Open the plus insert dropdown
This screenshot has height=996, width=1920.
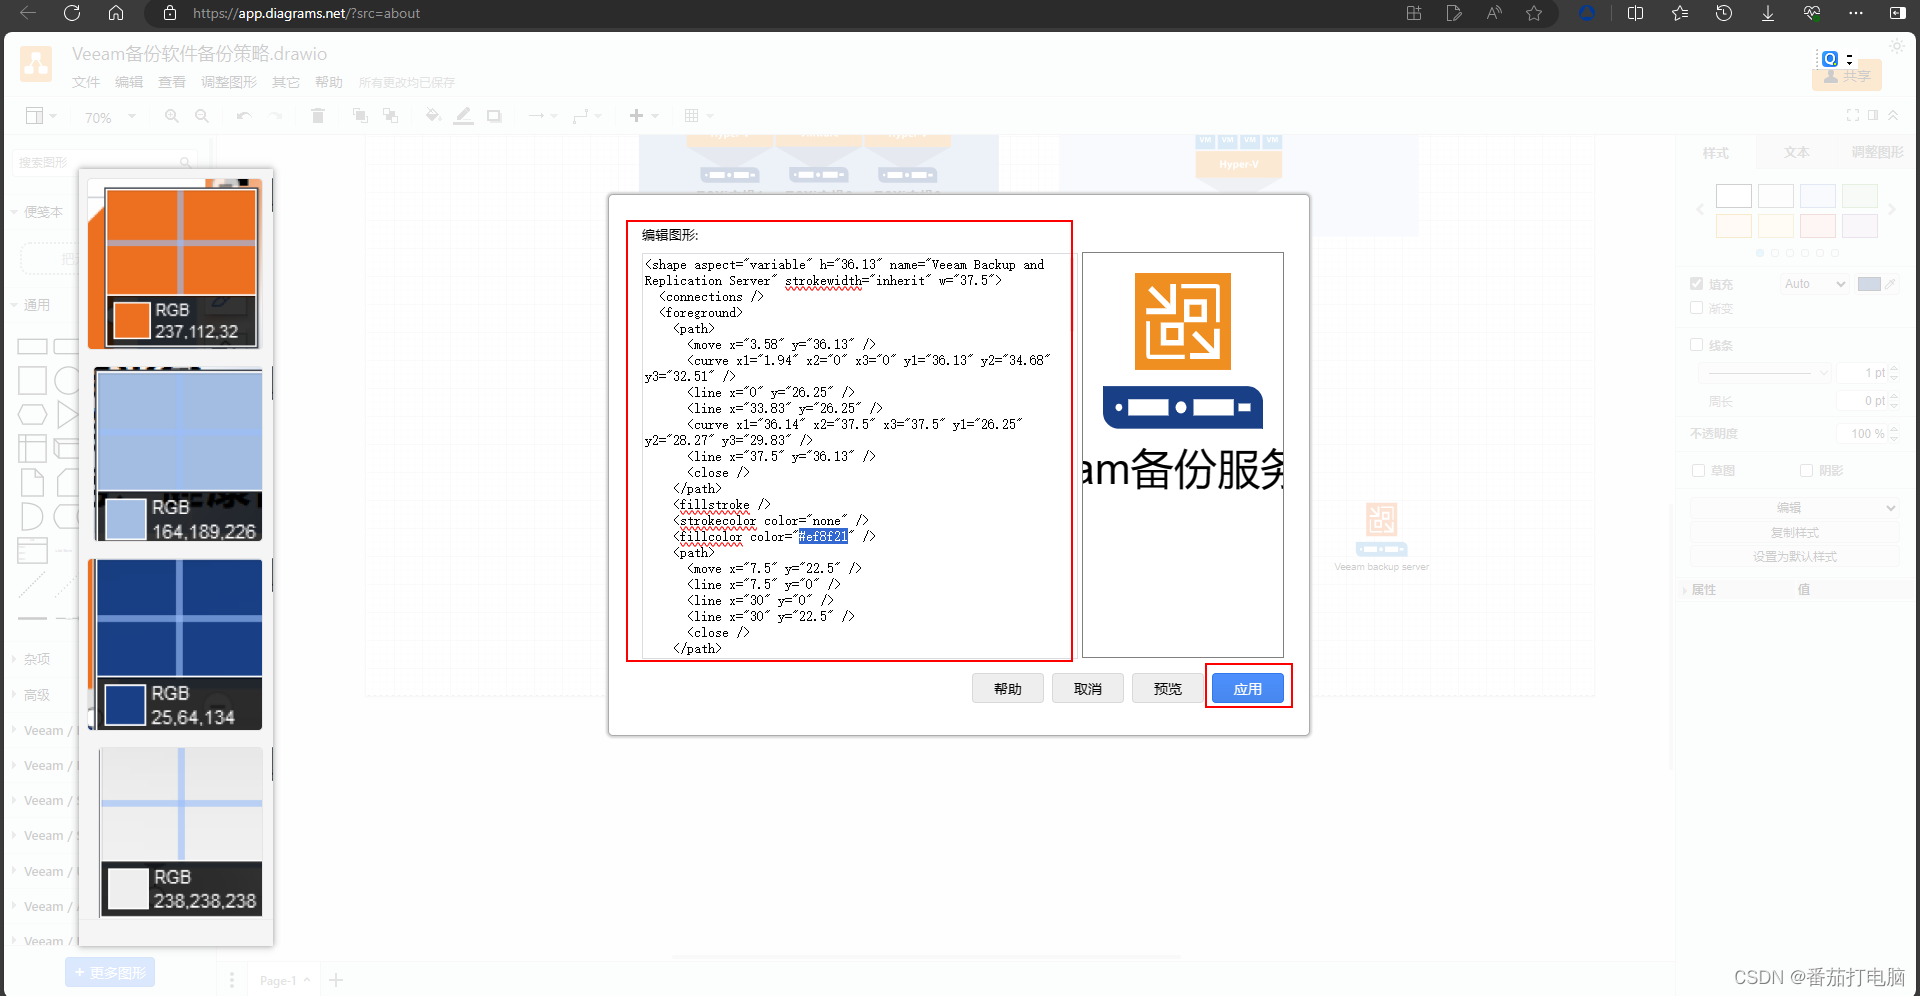point(644,116)
